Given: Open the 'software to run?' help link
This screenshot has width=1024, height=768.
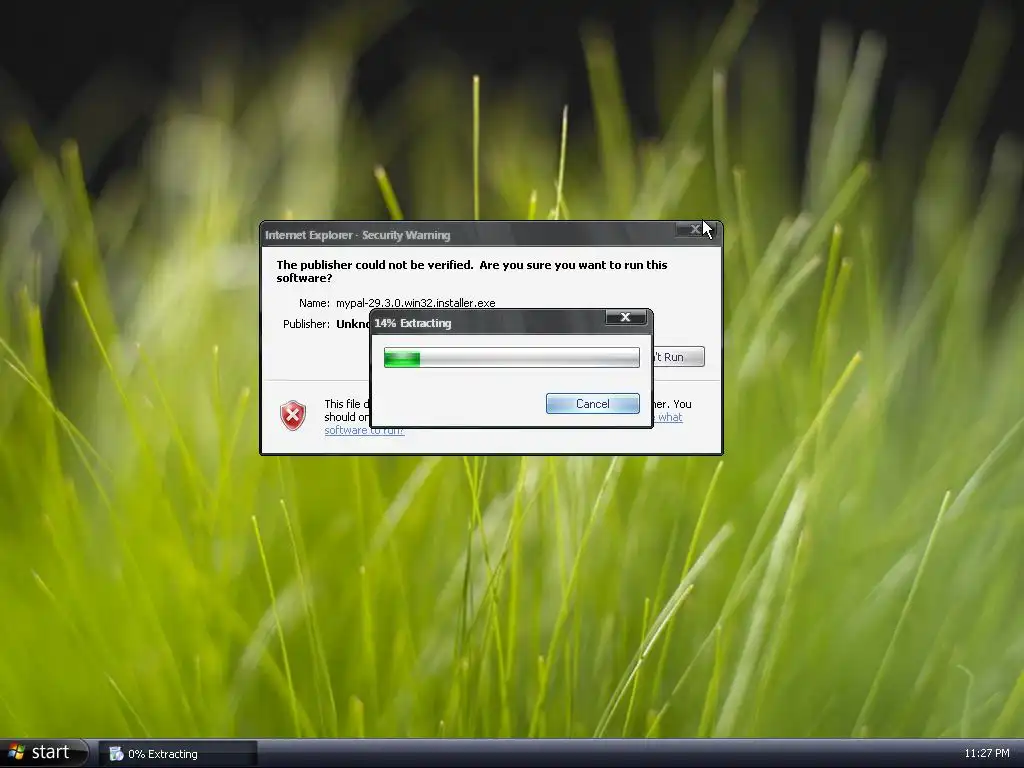Looking at the screenshot, I should 364,430.
